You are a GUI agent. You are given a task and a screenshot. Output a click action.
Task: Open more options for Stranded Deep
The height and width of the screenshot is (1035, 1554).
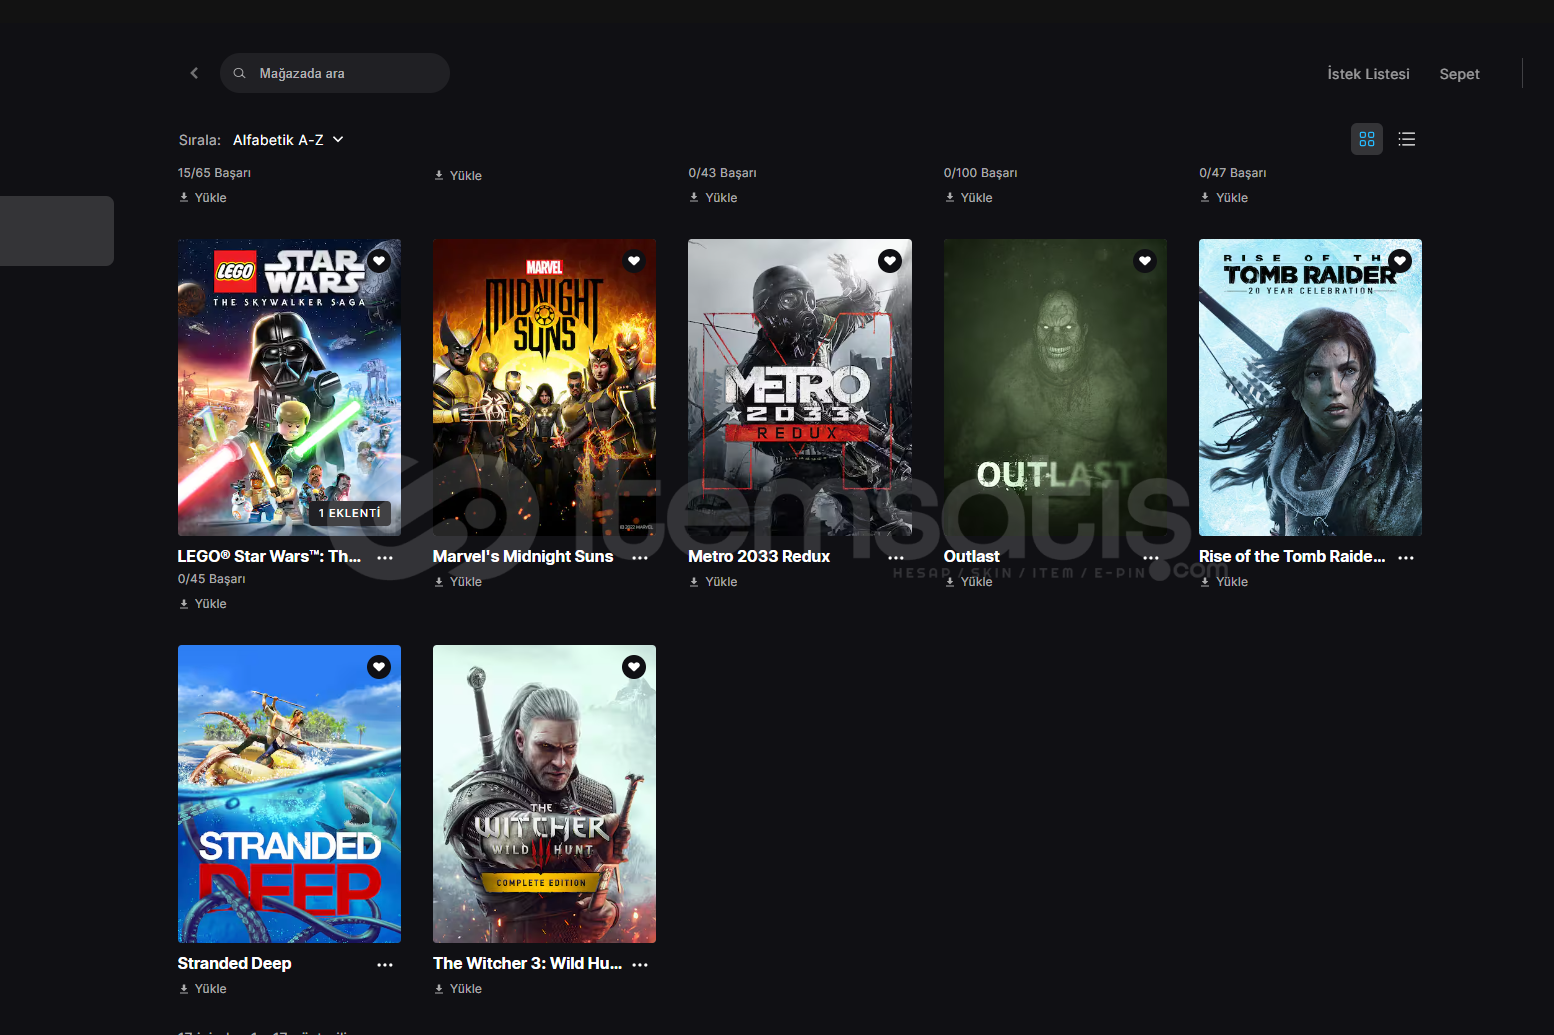(x=385, y=965)
